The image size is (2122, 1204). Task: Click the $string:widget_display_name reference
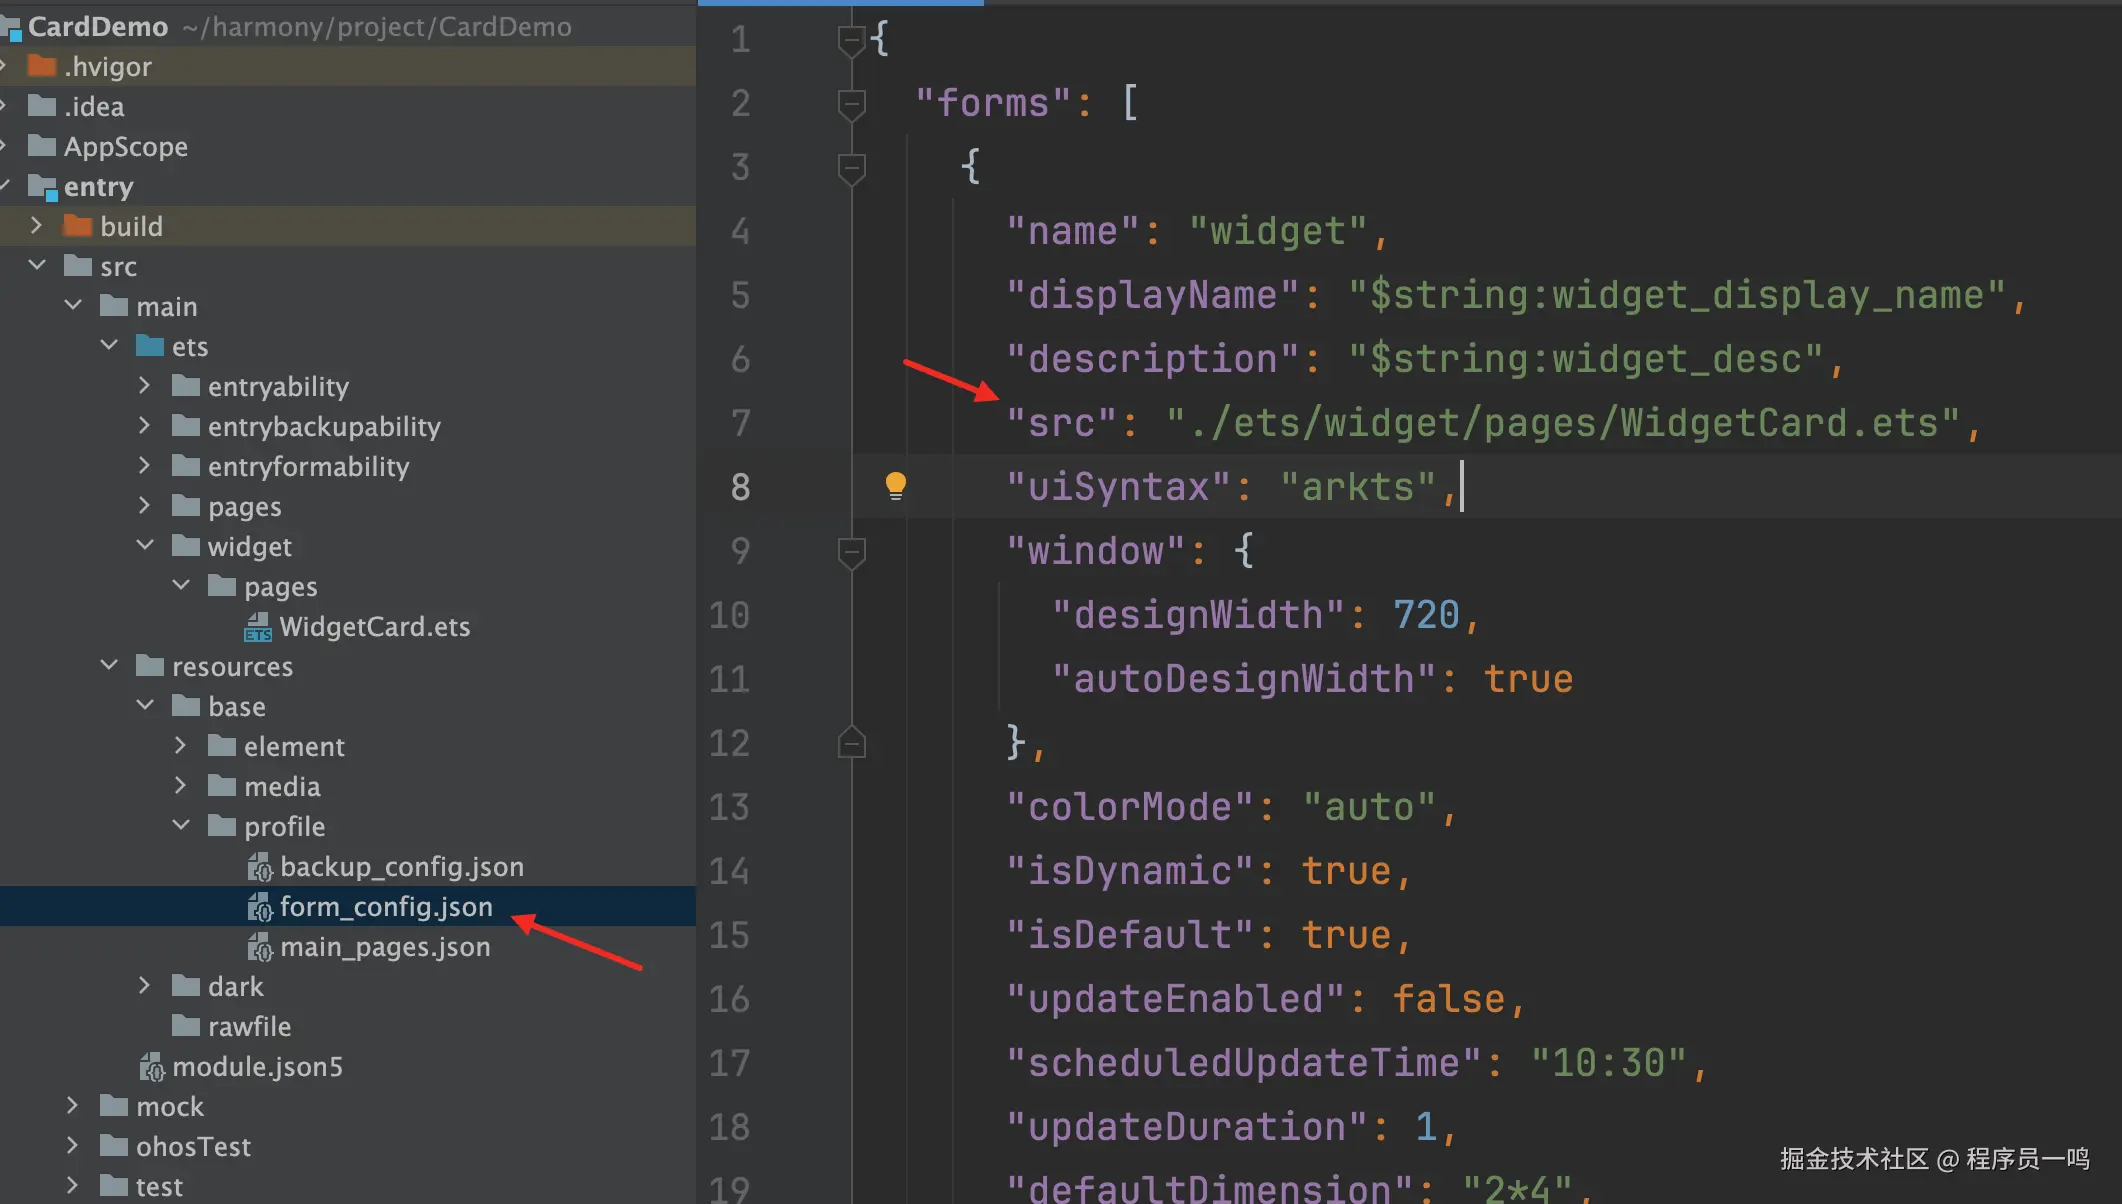(x=1676, y=295)
